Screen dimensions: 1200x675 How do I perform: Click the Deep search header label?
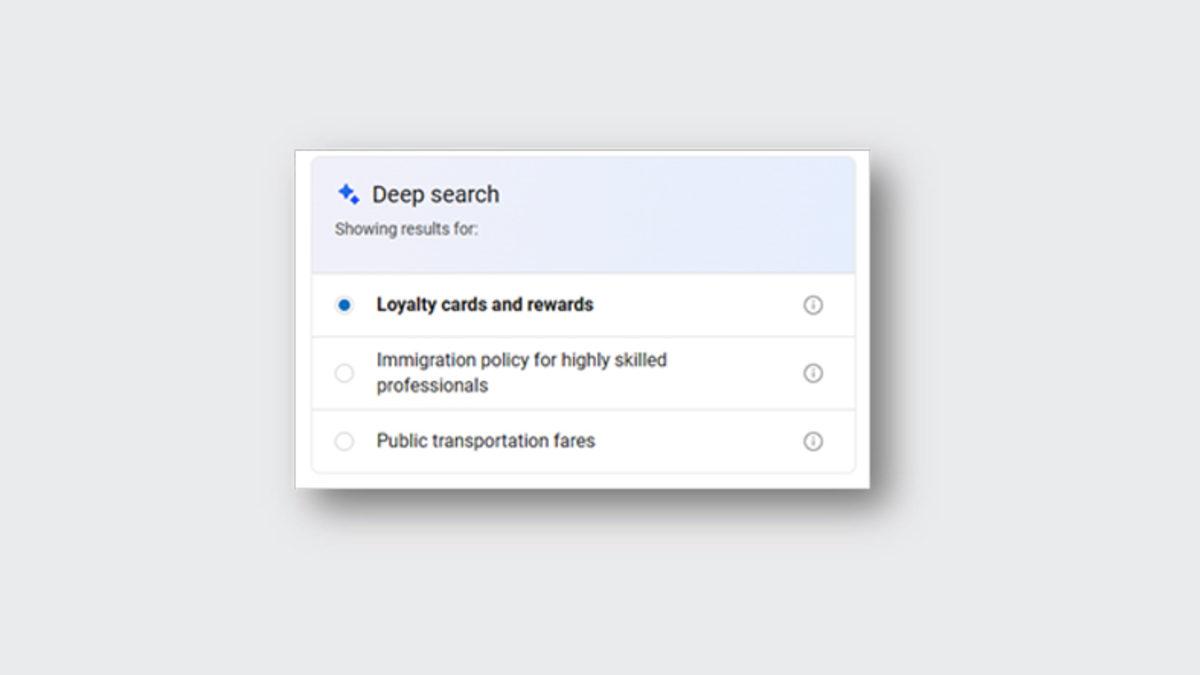[437, 194]
